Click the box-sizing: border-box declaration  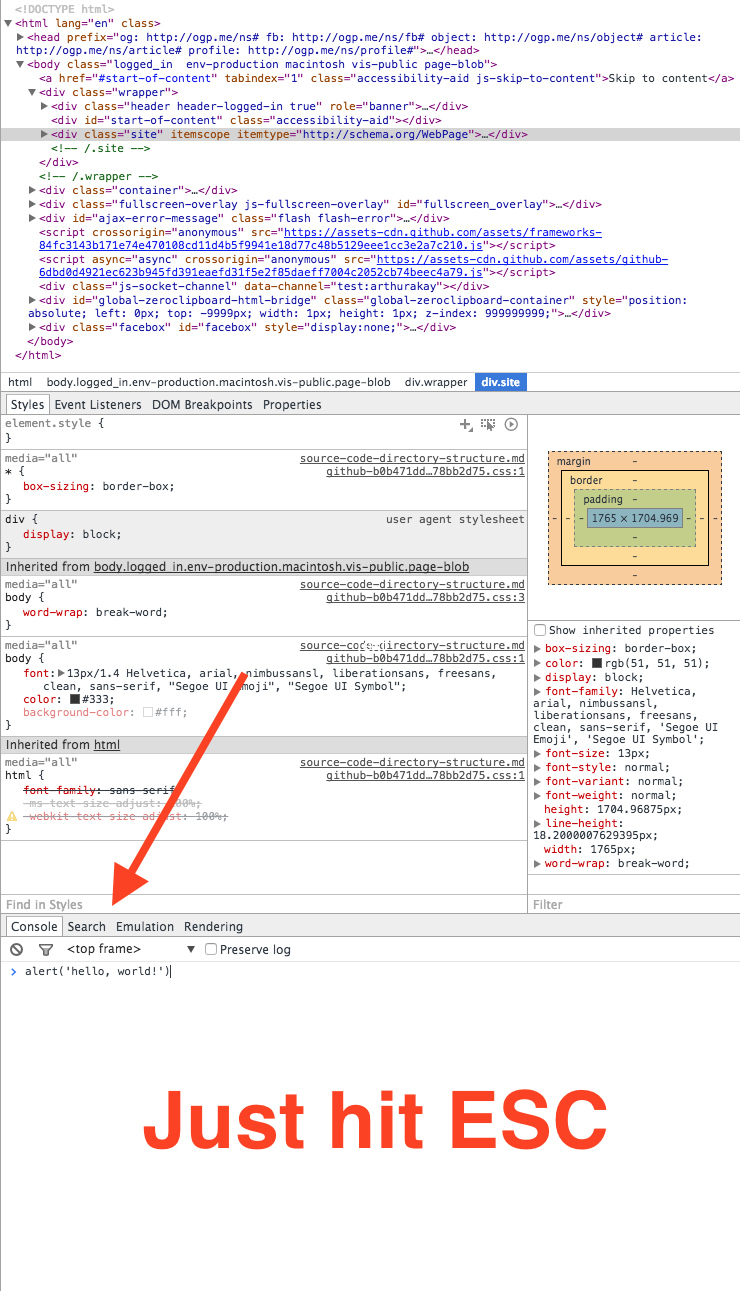click(x=98, y=486)
